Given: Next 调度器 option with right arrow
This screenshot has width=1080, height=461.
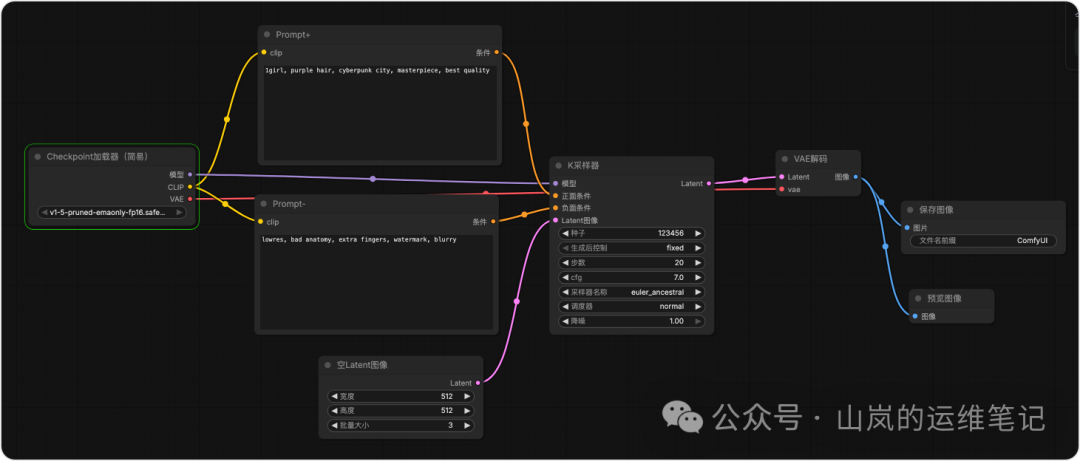Looking at the screenshot, I should click(697, 307).
